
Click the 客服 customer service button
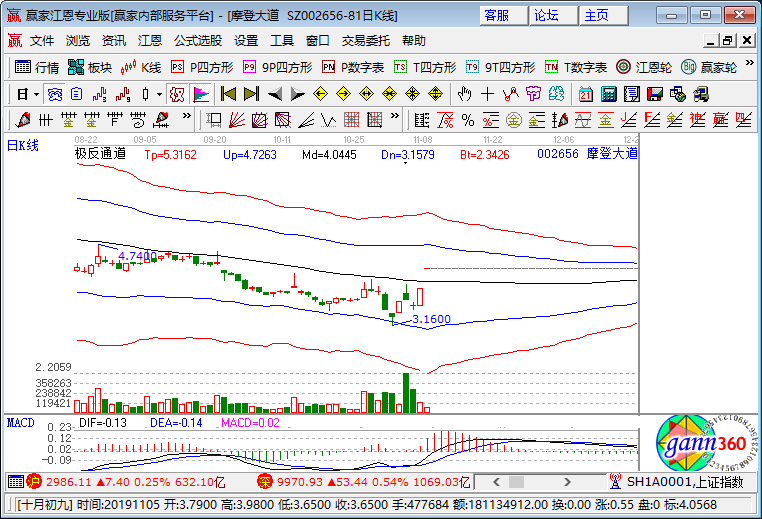click(503, 16)
